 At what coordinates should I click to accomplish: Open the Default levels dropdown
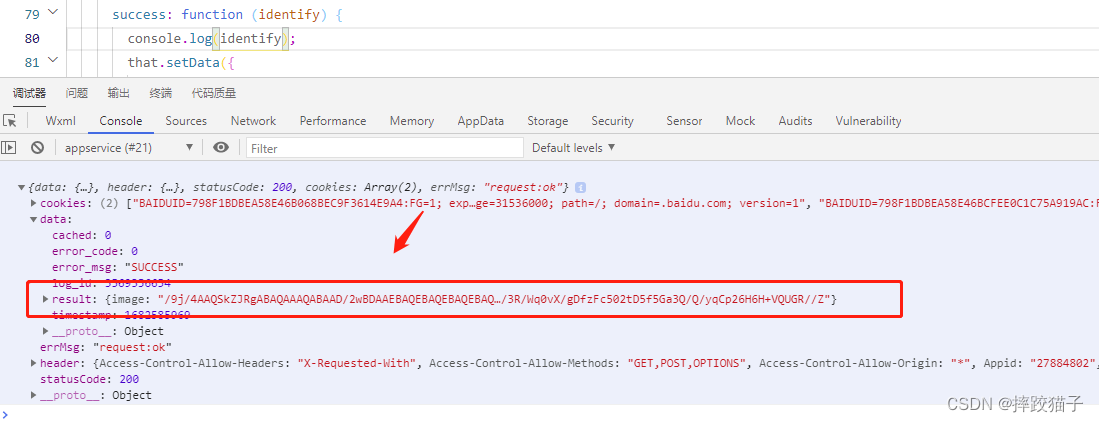point(573,148)
